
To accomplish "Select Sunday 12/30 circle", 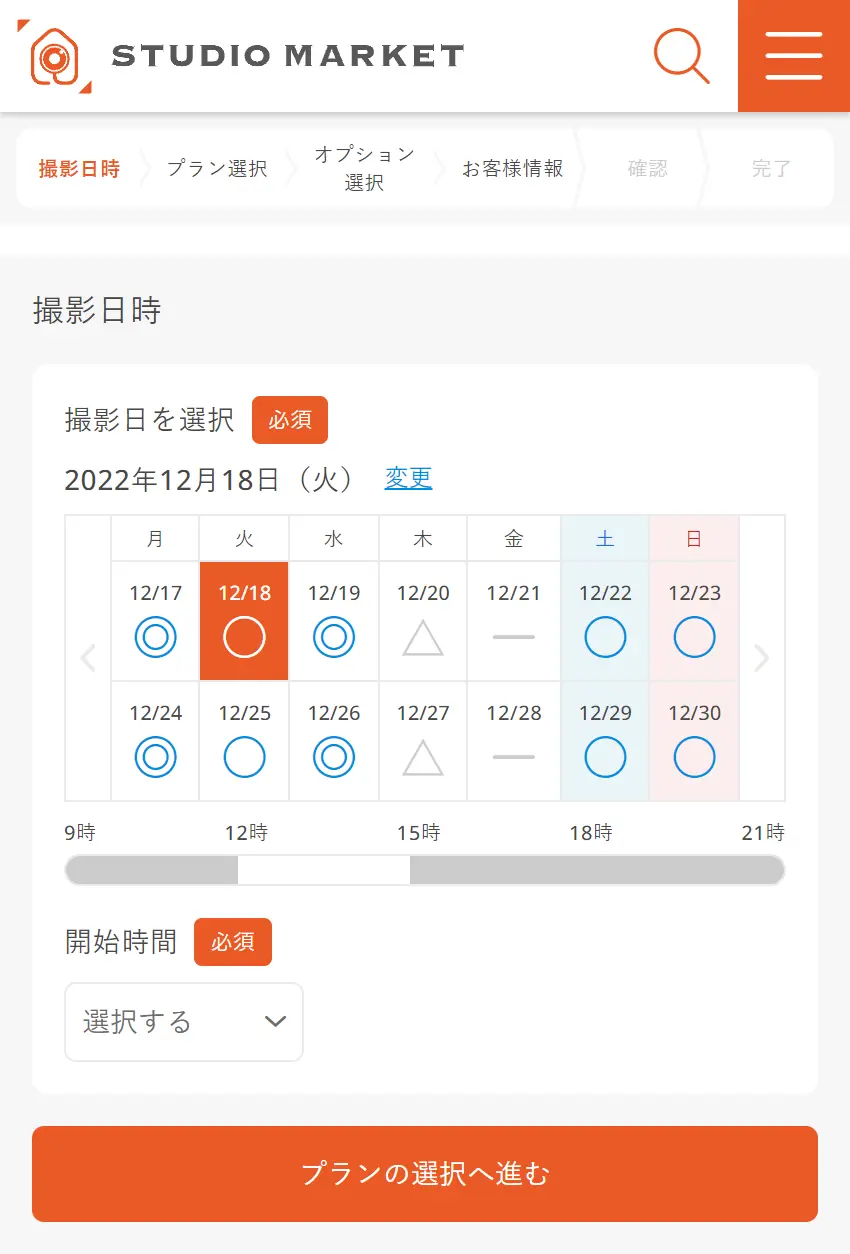I will [694, 741].
